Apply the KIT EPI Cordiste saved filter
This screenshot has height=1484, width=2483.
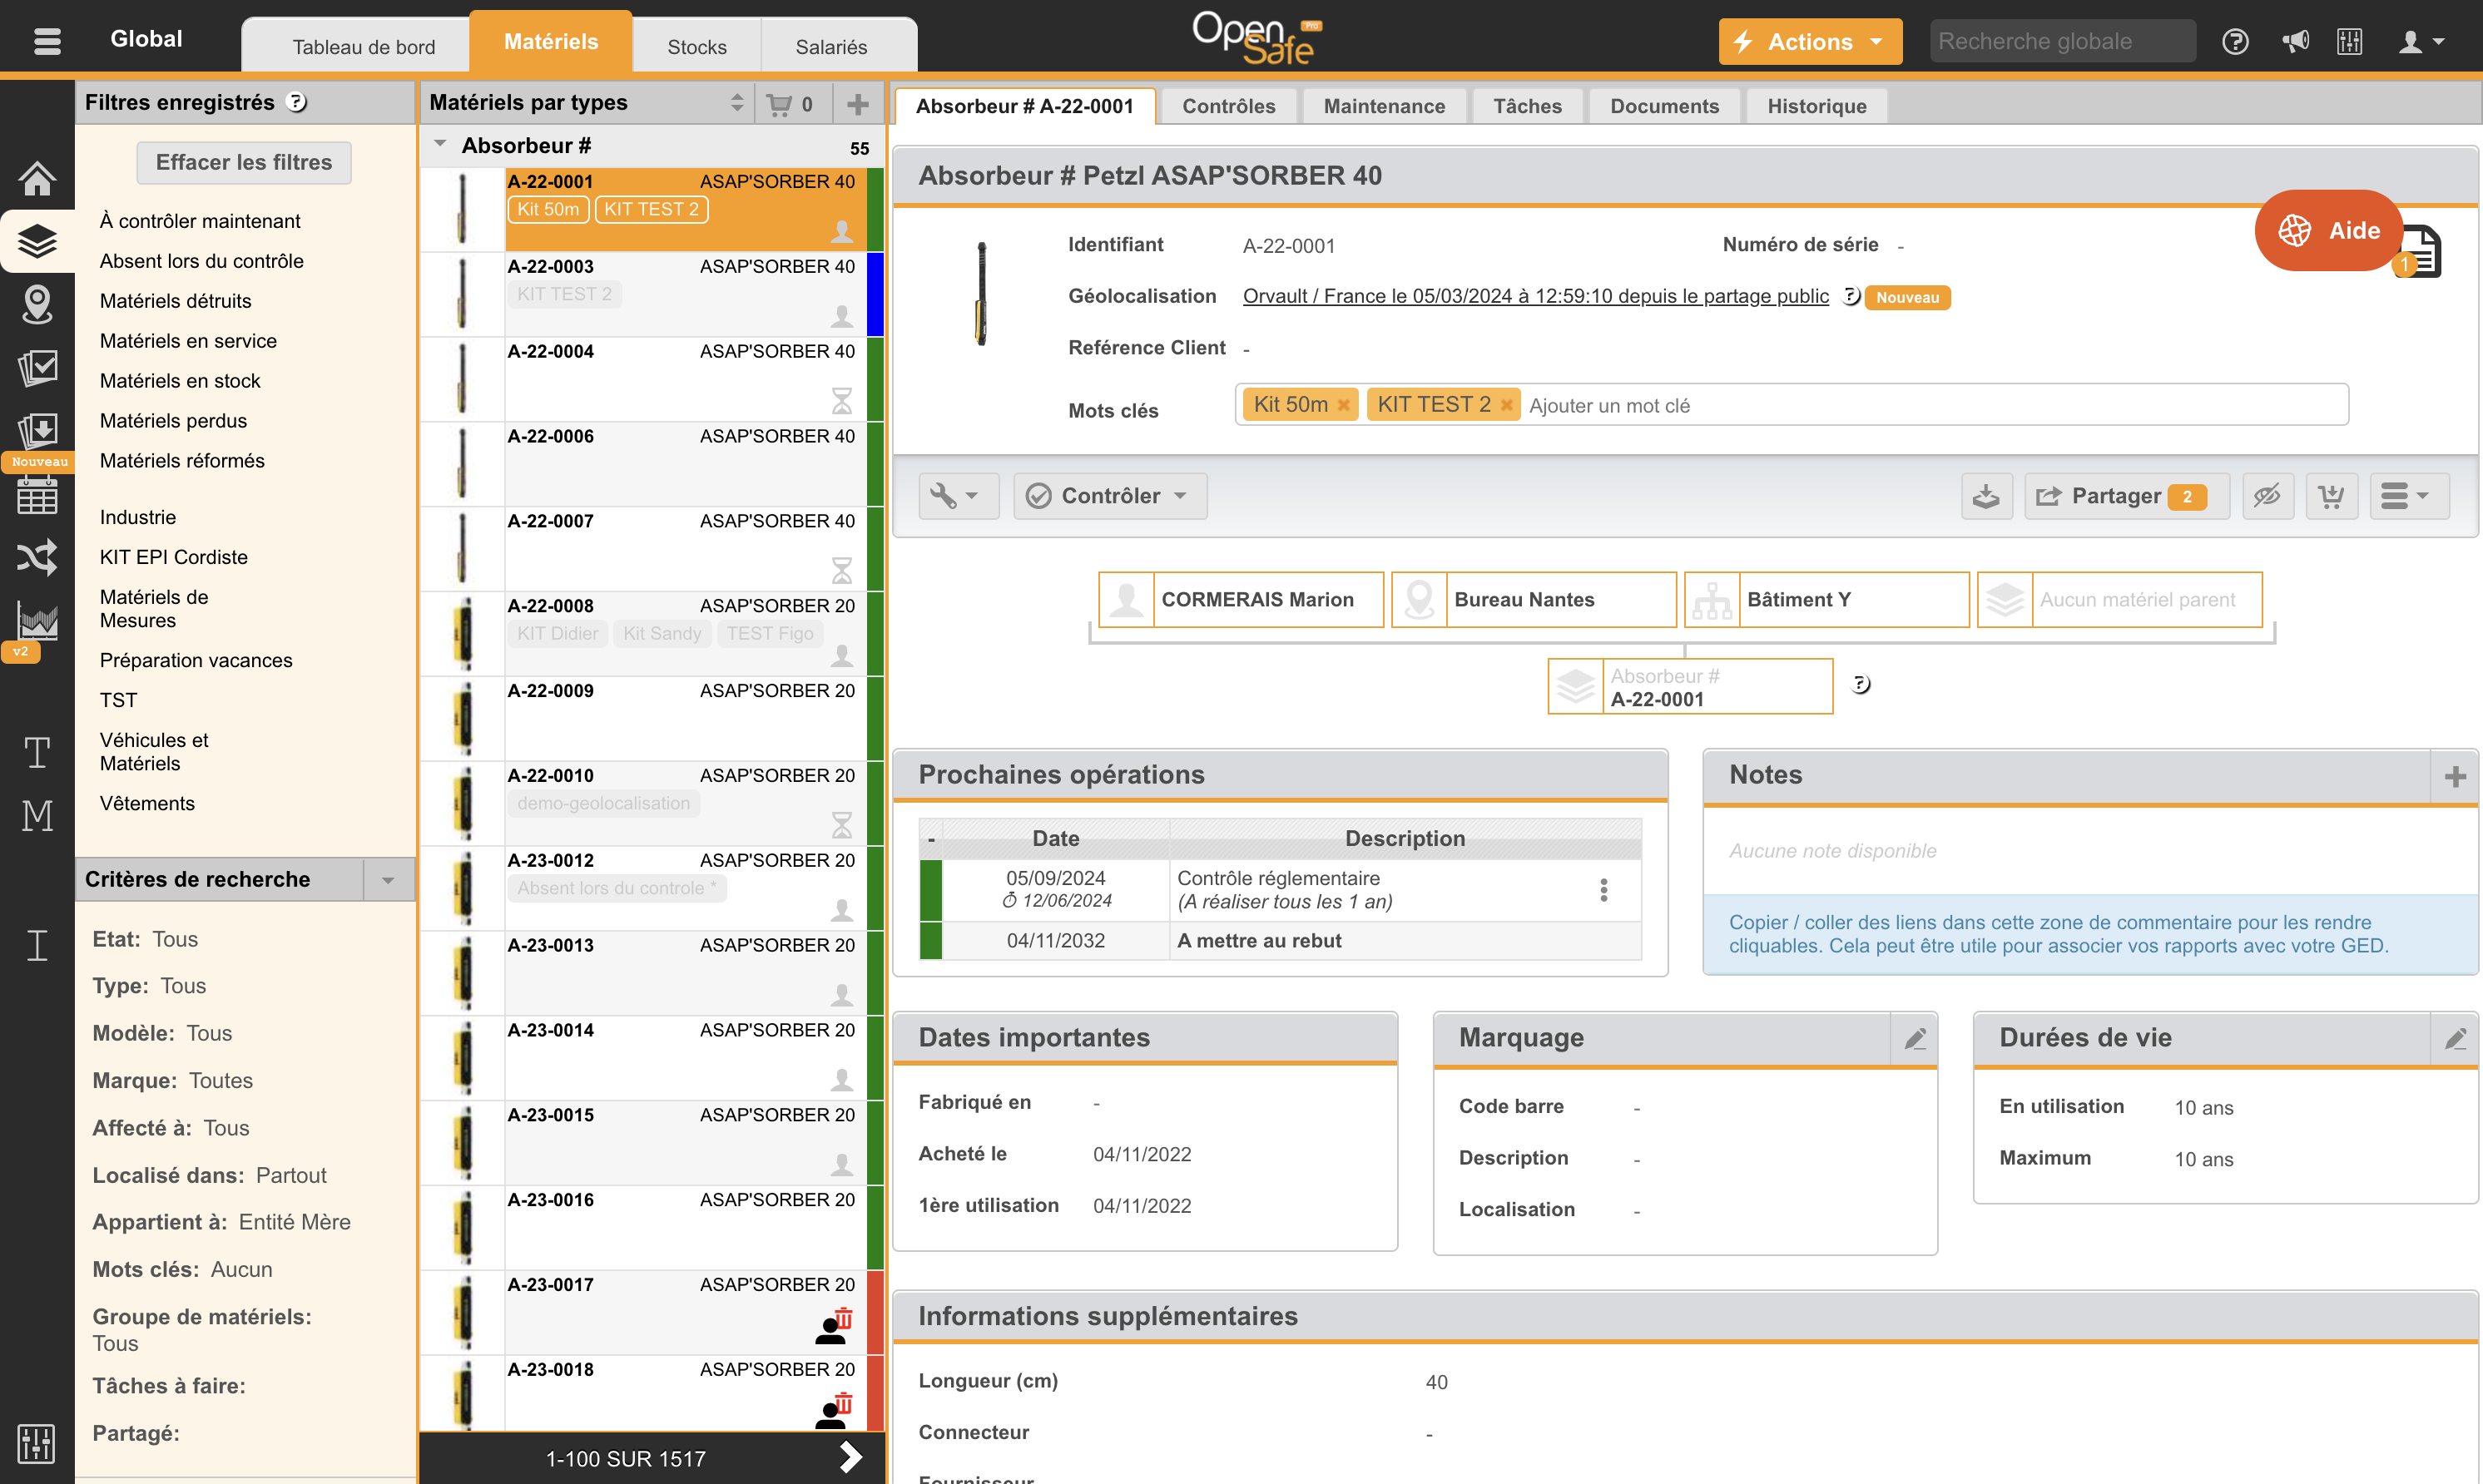point(174,557)
